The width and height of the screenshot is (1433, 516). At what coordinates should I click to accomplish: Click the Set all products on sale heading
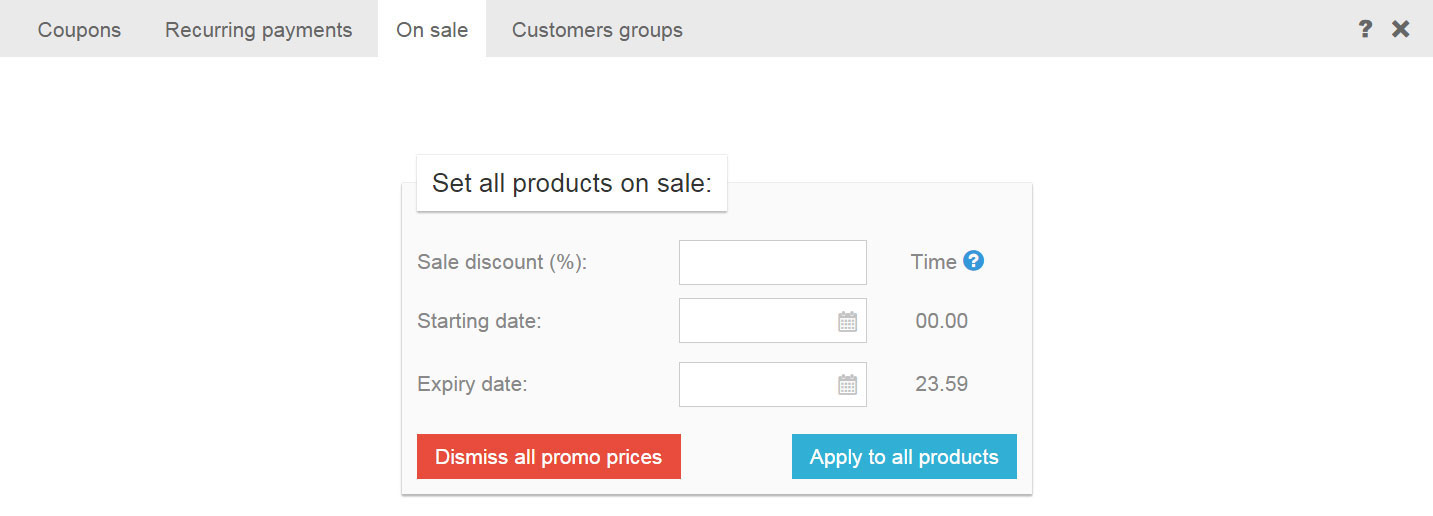572,183
